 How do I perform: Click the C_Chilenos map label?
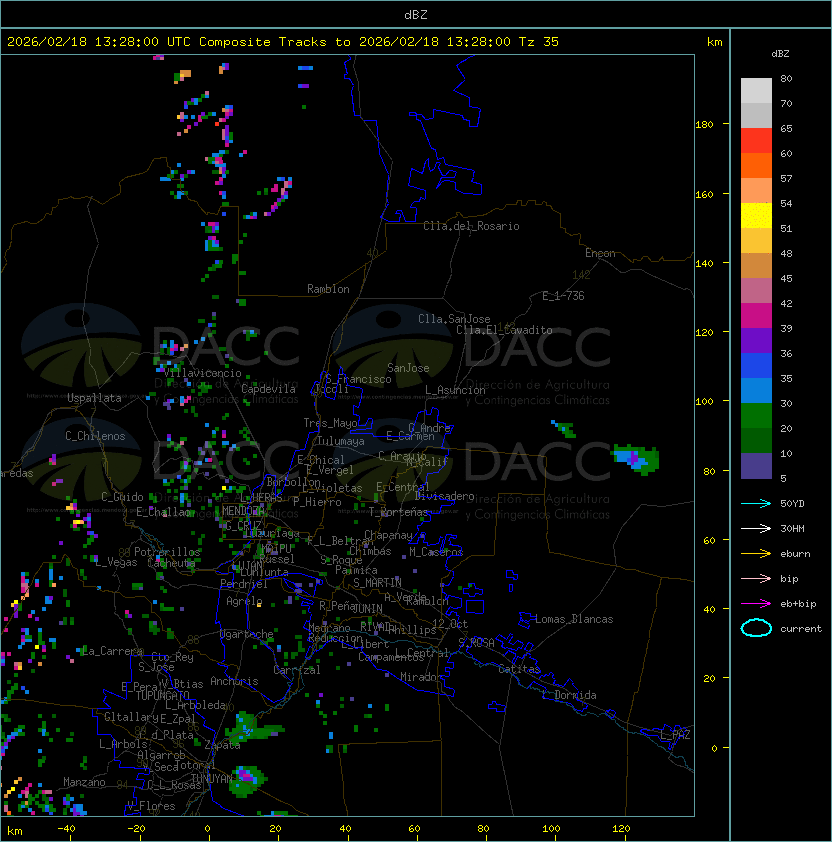[95, 436]
